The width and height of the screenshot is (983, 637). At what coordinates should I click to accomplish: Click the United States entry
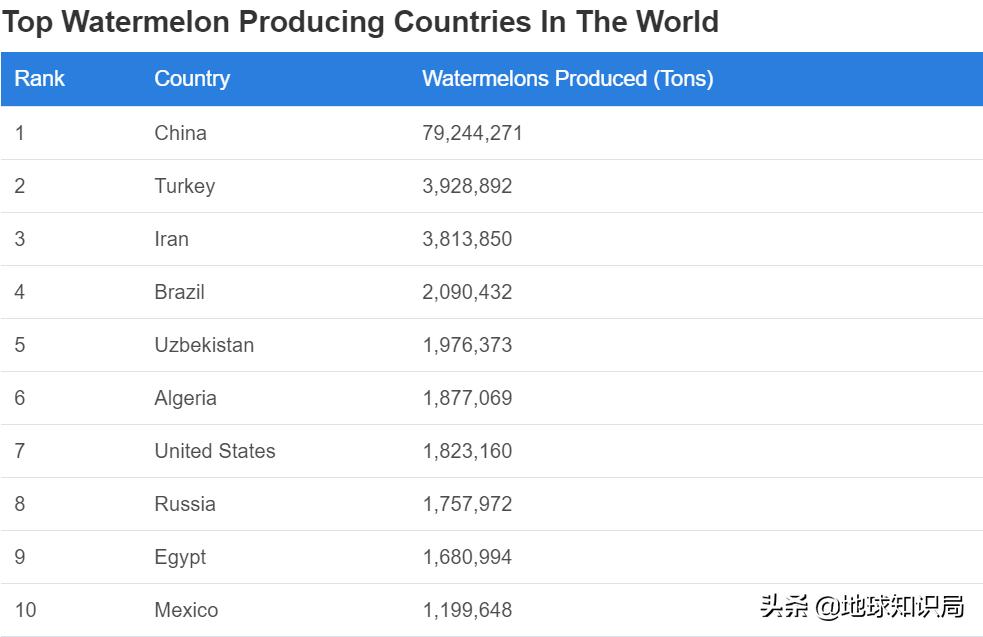point(214,451)
